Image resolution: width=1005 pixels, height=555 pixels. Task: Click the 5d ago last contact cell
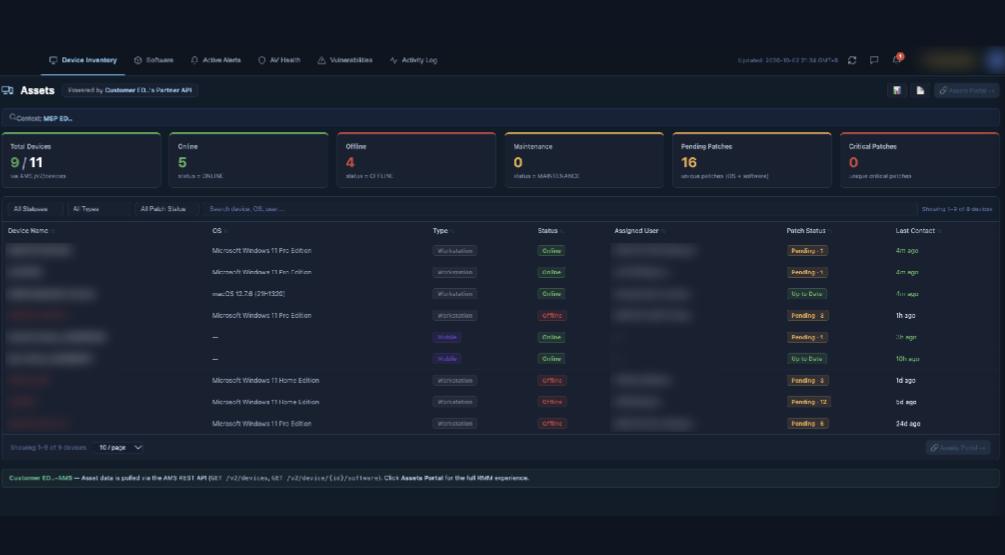pyautogui.click(x=906, y=402)
